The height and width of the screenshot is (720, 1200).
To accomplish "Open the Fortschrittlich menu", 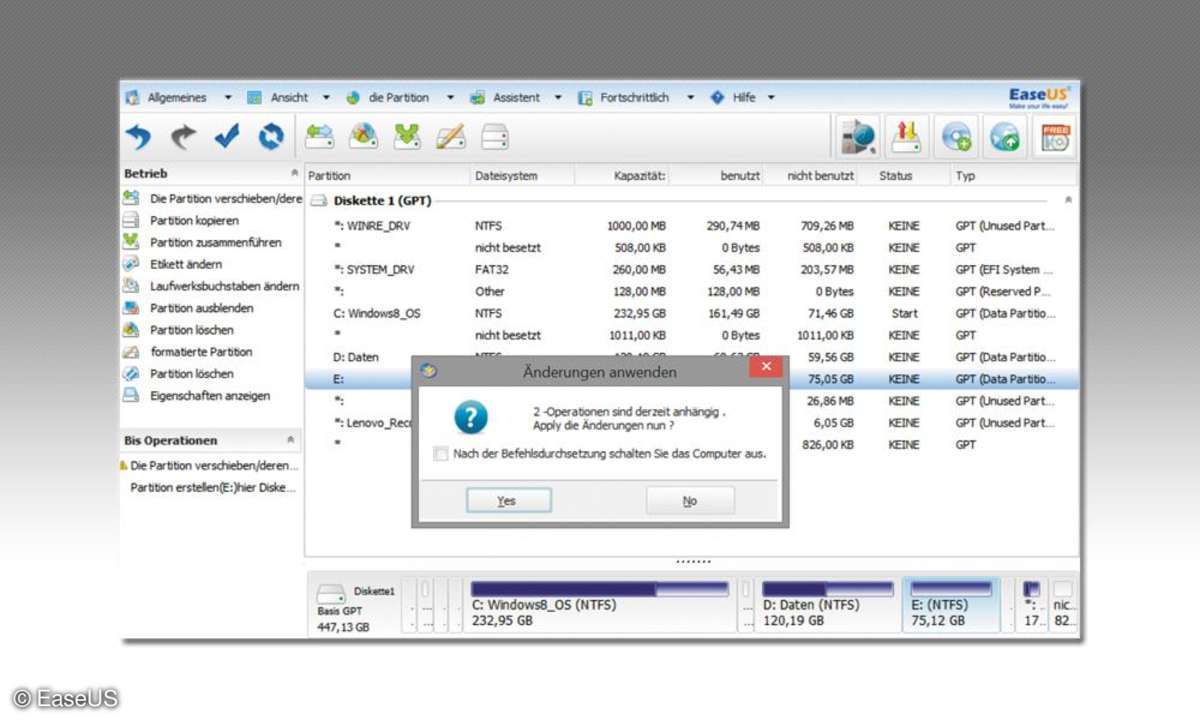I will point(634,98).
